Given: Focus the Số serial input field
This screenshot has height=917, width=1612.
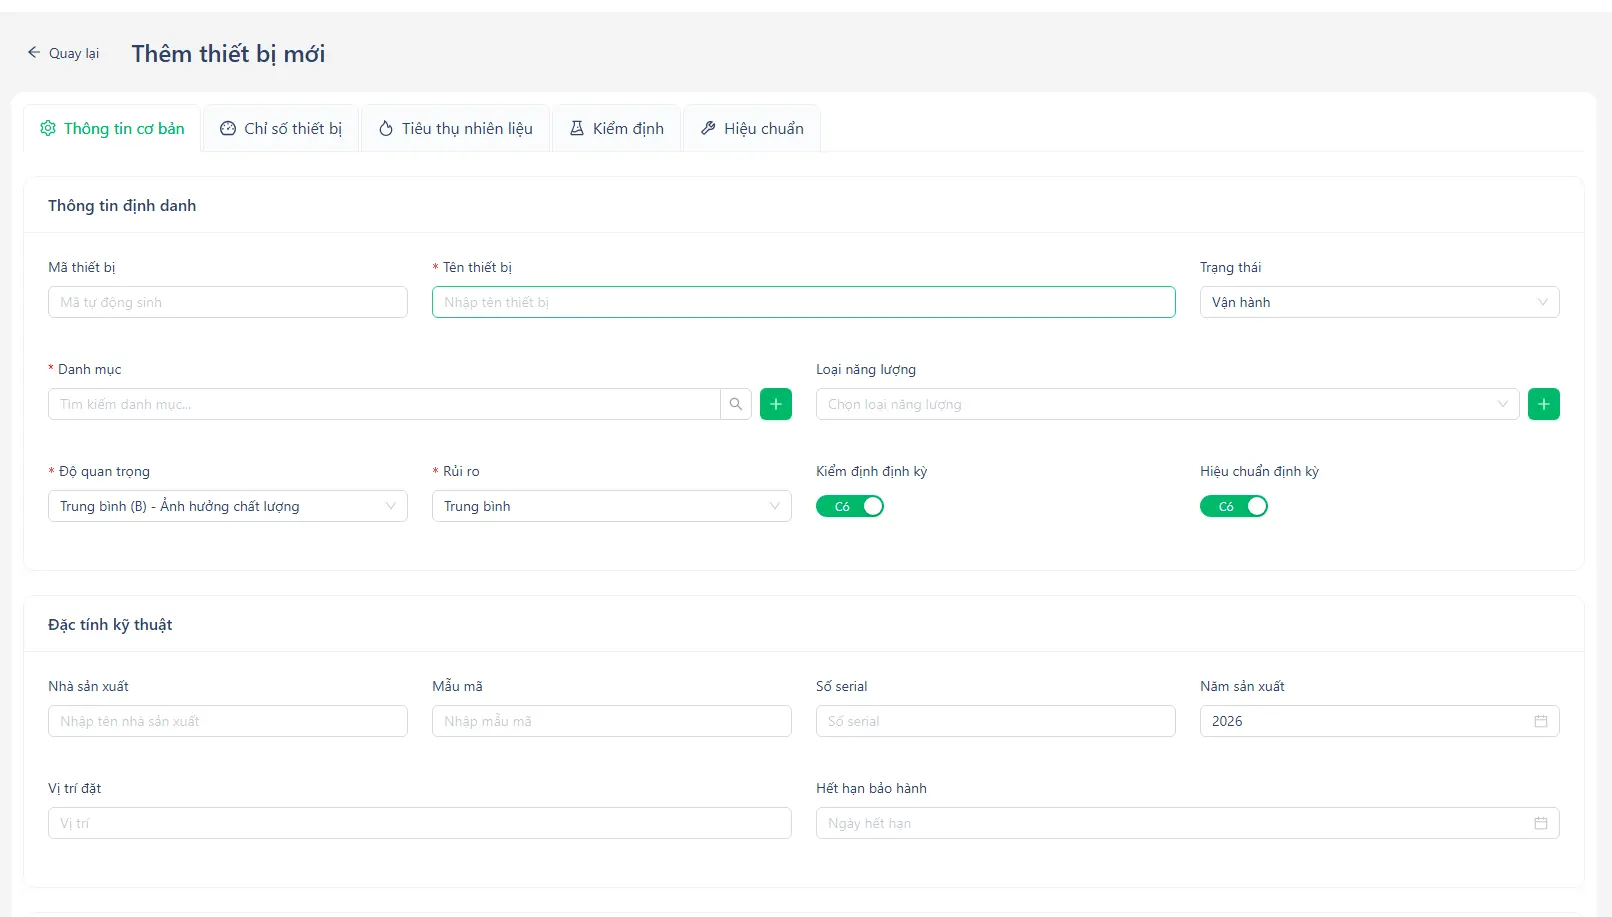Looking at the screenshot, I should click(x=996, y=721).
